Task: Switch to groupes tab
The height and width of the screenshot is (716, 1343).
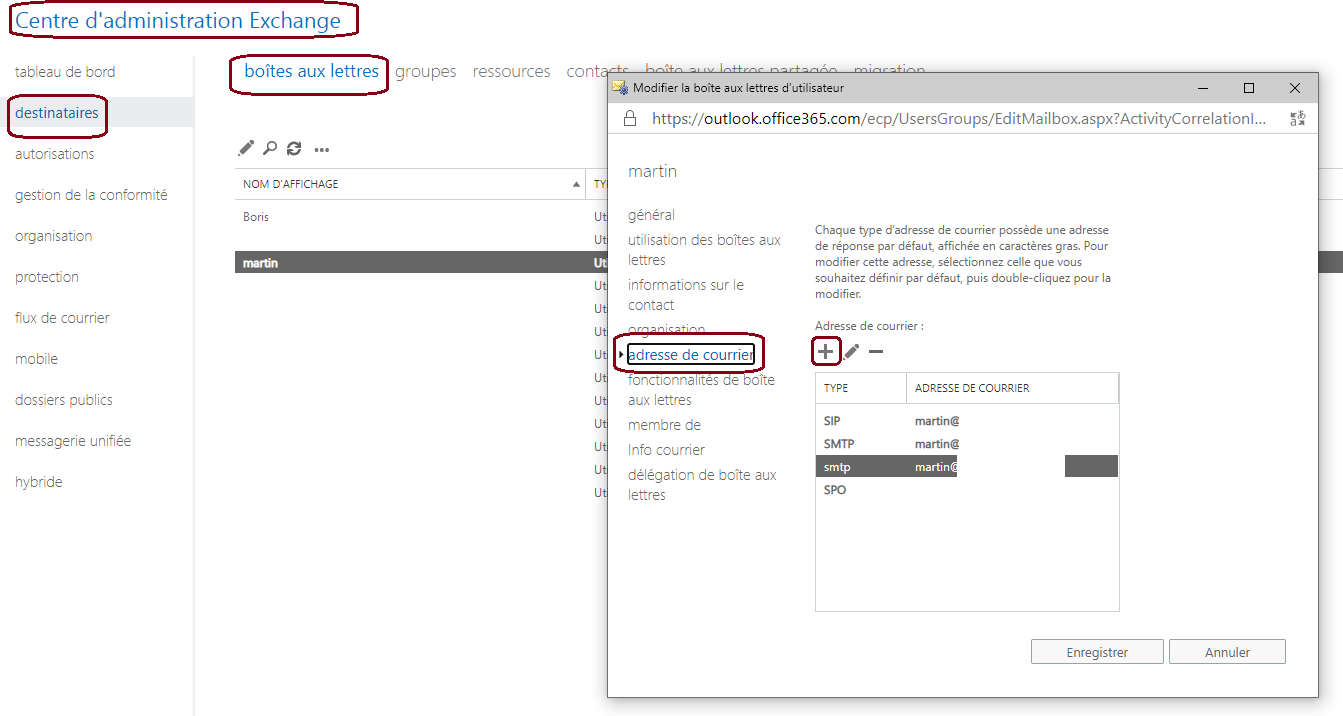Action: coord(425,71)
